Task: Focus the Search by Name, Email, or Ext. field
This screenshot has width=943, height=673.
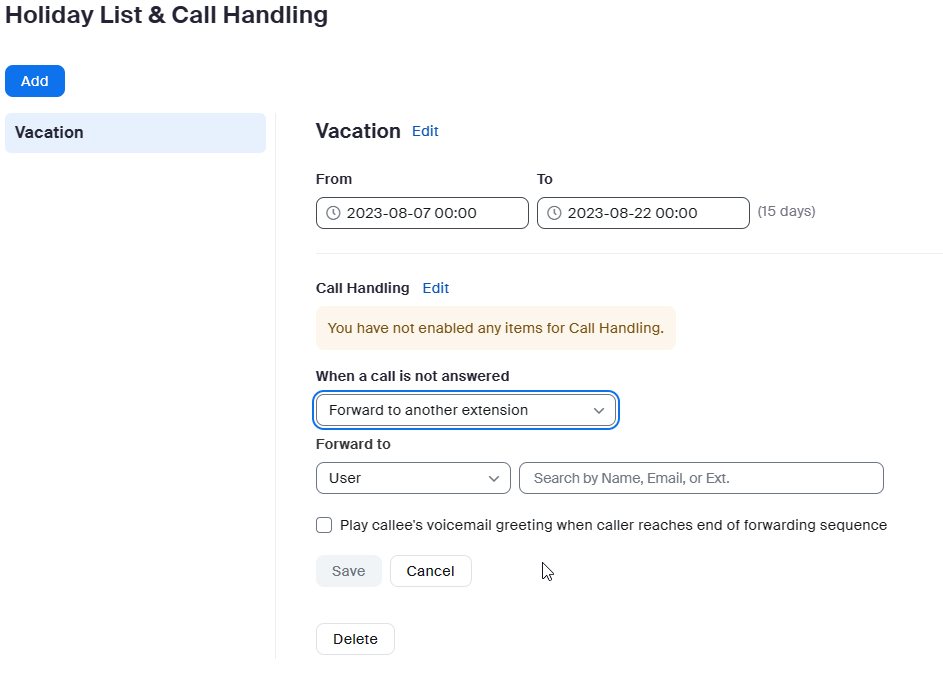Action: coord(701,478)
